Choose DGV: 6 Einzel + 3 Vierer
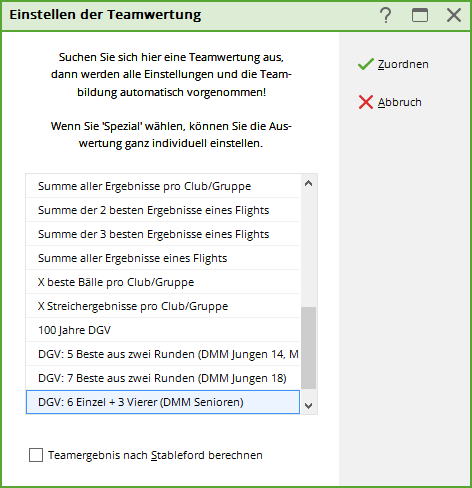This screenshot has width=472, height=488. click(x=163, y=402)
